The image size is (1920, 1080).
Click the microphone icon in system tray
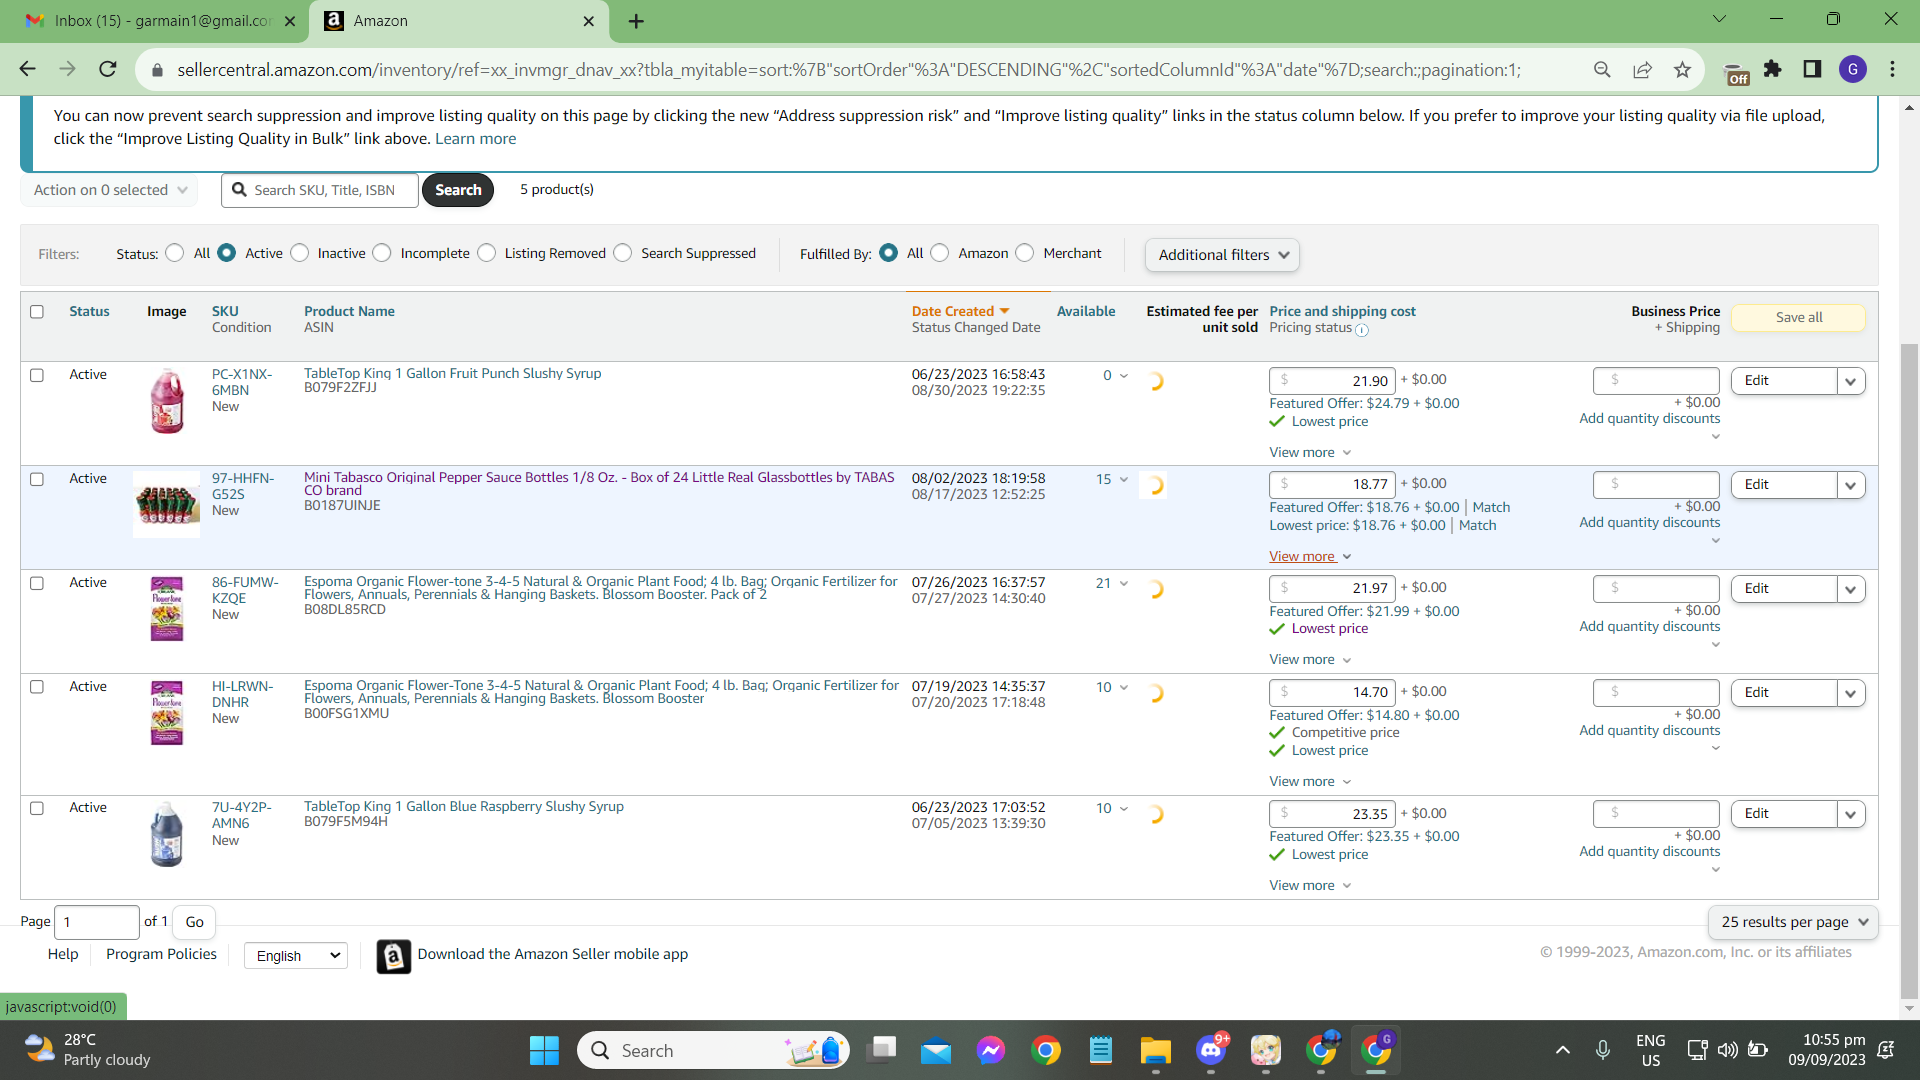tap(1602, 1050)
